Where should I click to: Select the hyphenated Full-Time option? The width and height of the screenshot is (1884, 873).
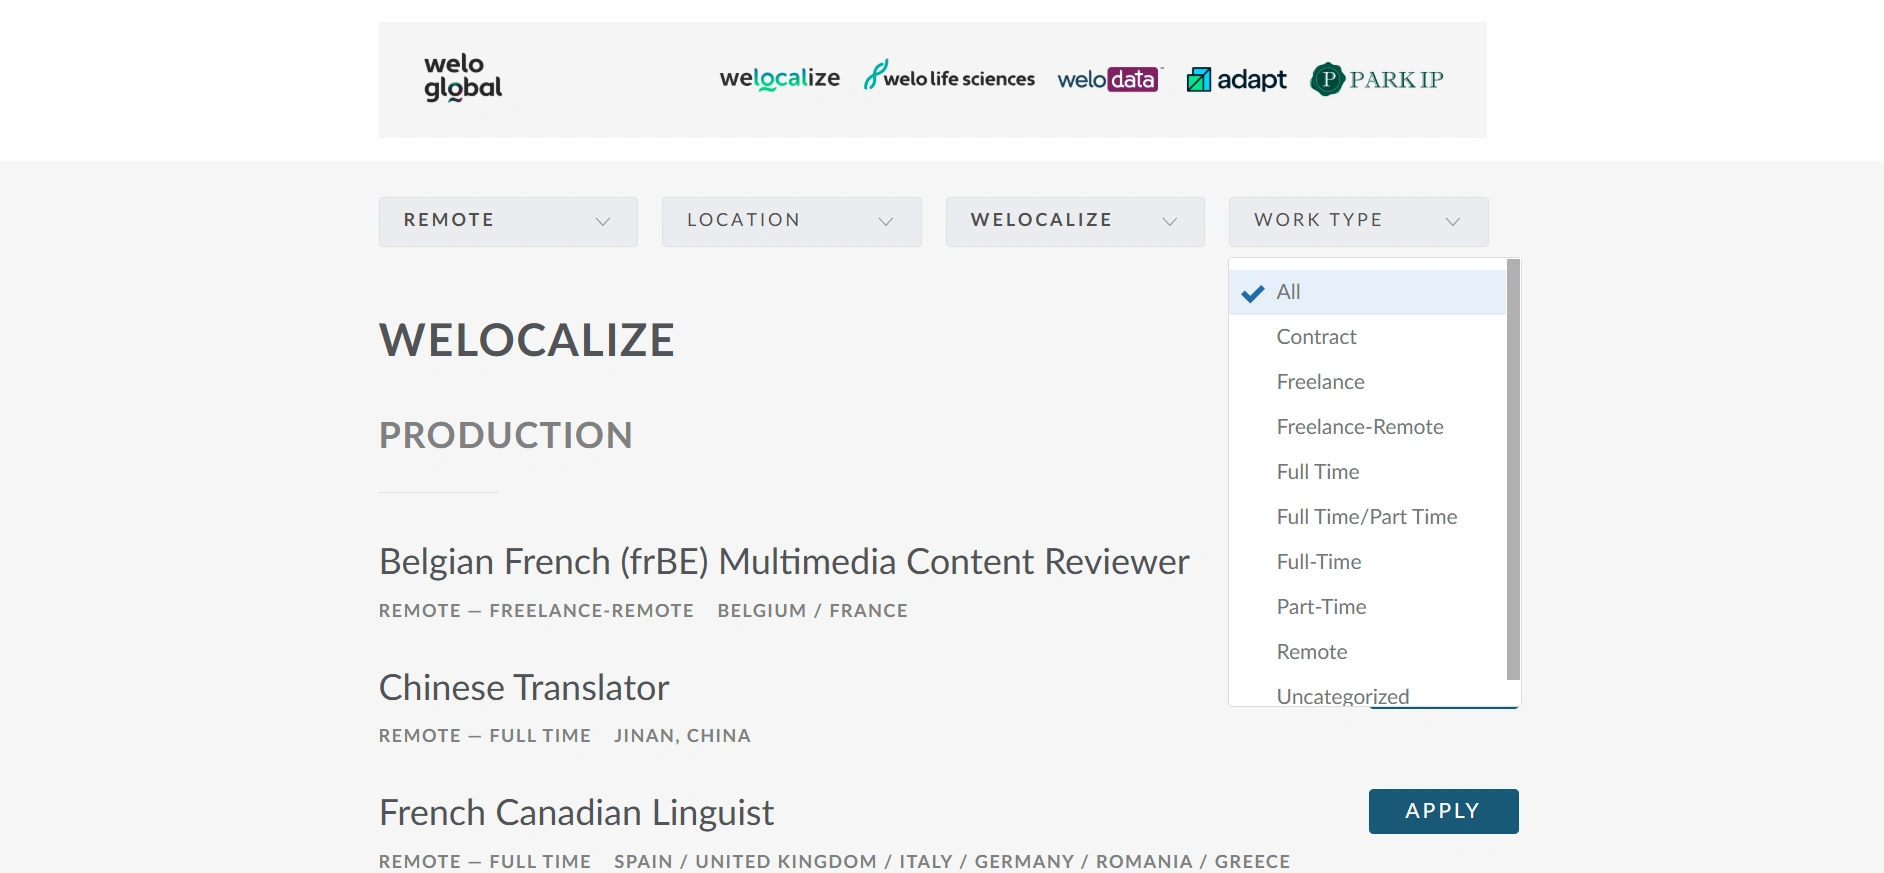[1367, 562]
